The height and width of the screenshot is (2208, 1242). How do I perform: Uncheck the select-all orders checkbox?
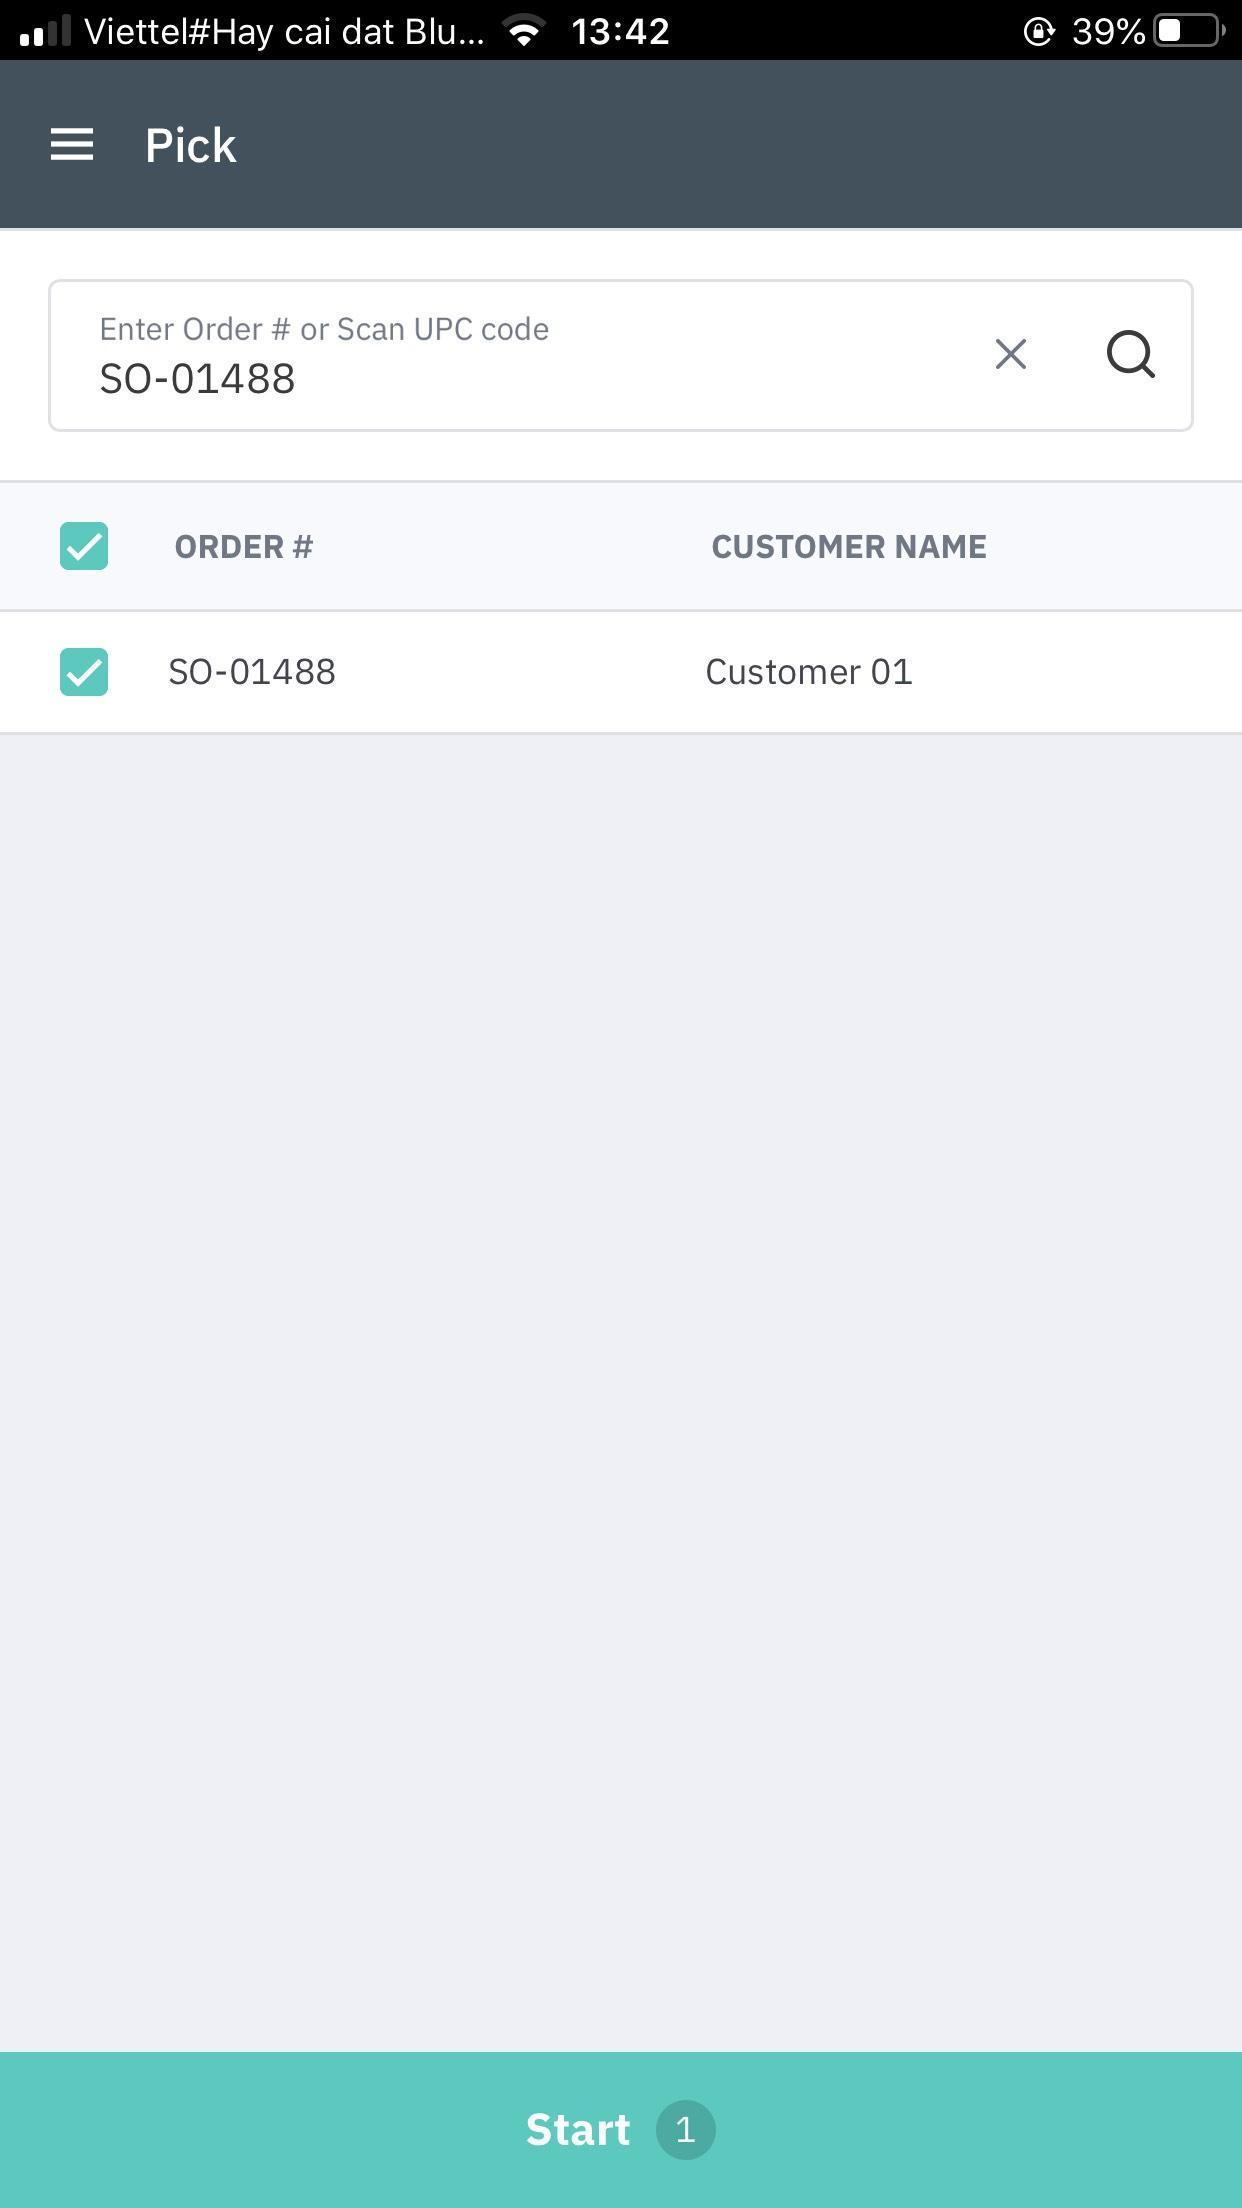coord(84,546)
